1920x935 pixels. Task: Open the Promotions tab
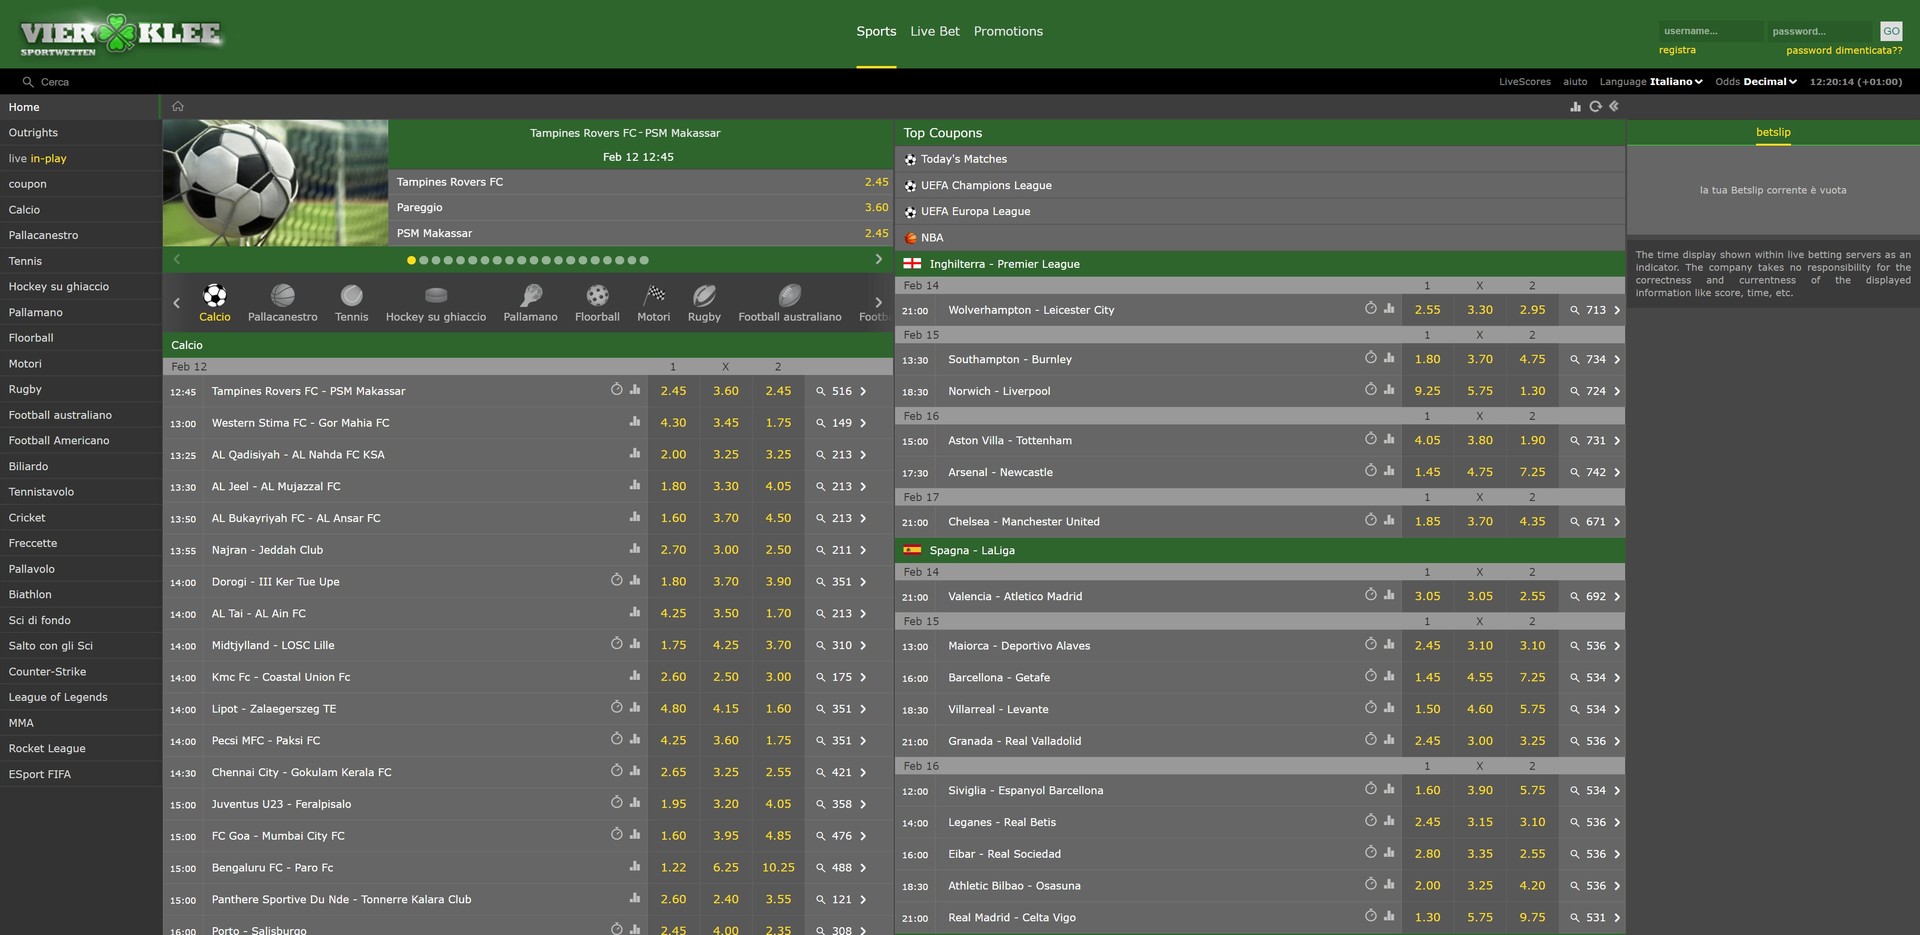tap(1008, 32)
